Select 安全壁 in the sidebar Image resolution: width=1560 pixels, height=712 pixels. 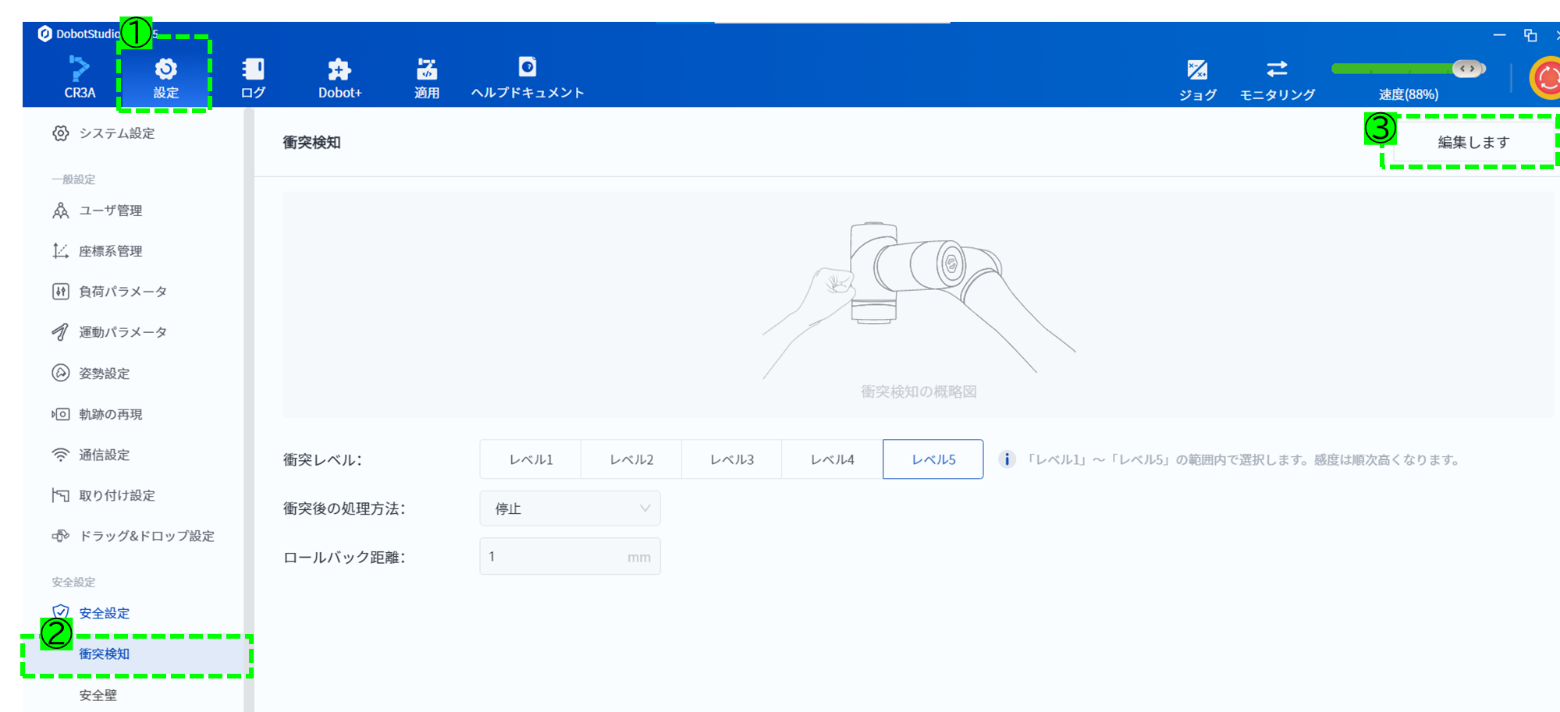(x=98, y=695)
